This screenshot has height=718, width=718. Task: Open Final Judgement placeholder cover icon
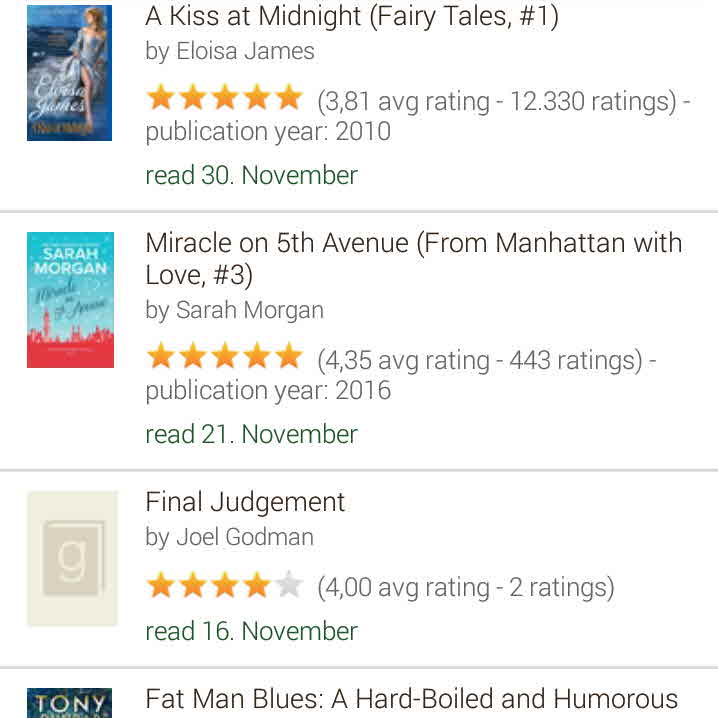pyautogui.click(x=72, y=558)
